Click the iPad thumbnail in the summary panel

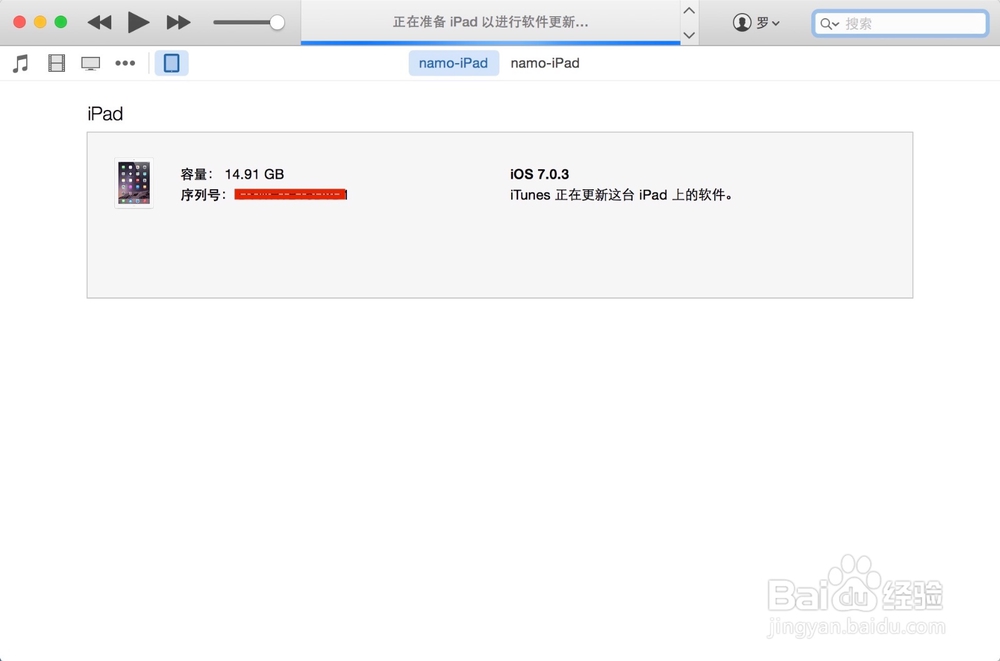[135, 182]
